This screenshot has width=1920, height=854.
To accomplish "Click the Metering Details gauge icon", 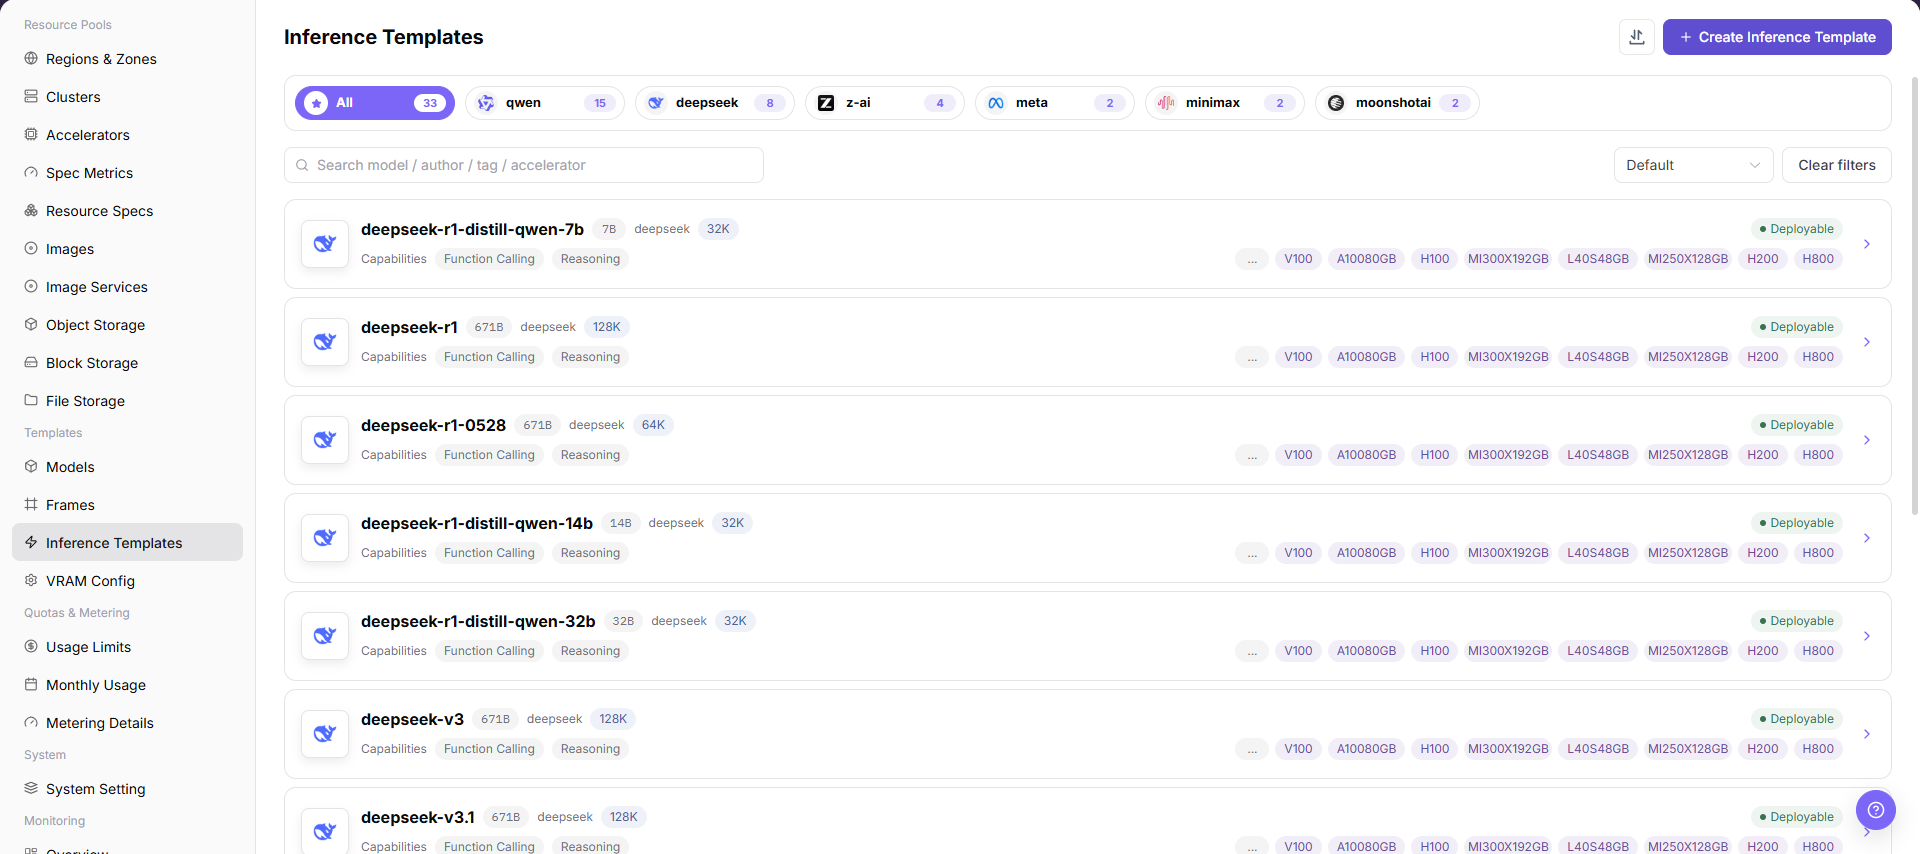I will 31,723.
